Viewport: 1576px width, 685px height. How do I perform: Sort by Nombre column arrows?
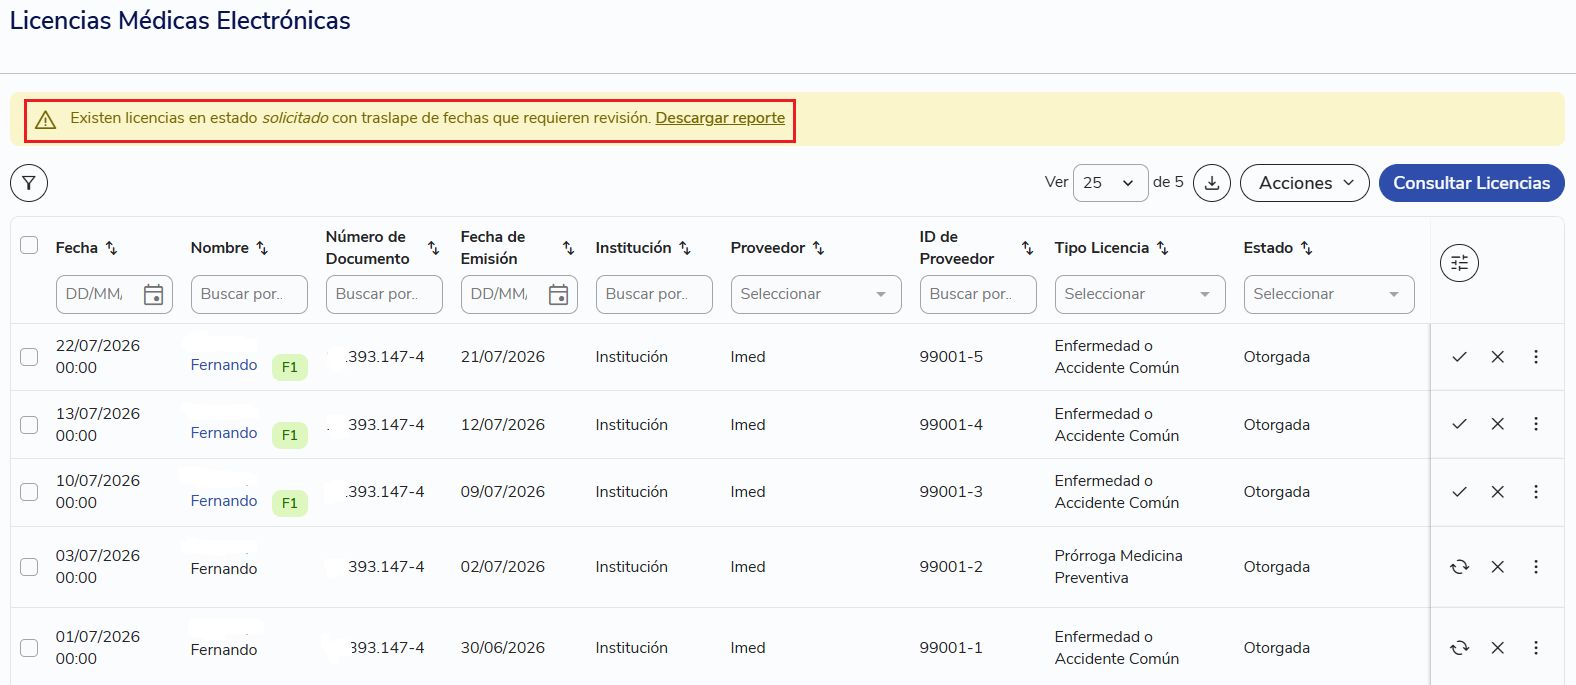262,248
